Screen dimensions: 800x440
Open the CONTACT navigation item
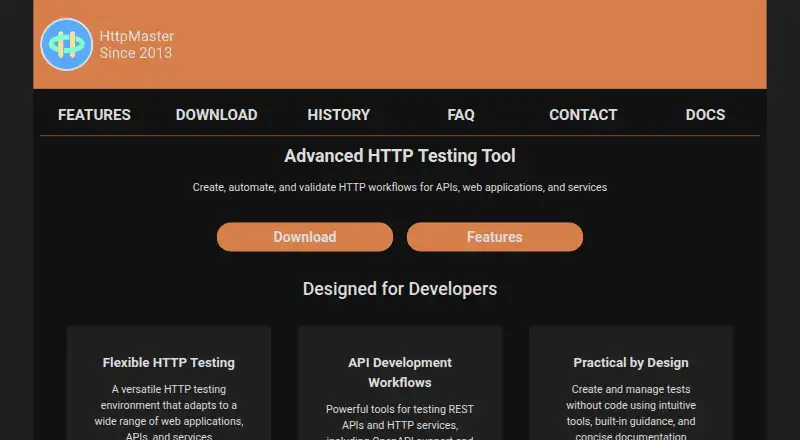(583, 115)
